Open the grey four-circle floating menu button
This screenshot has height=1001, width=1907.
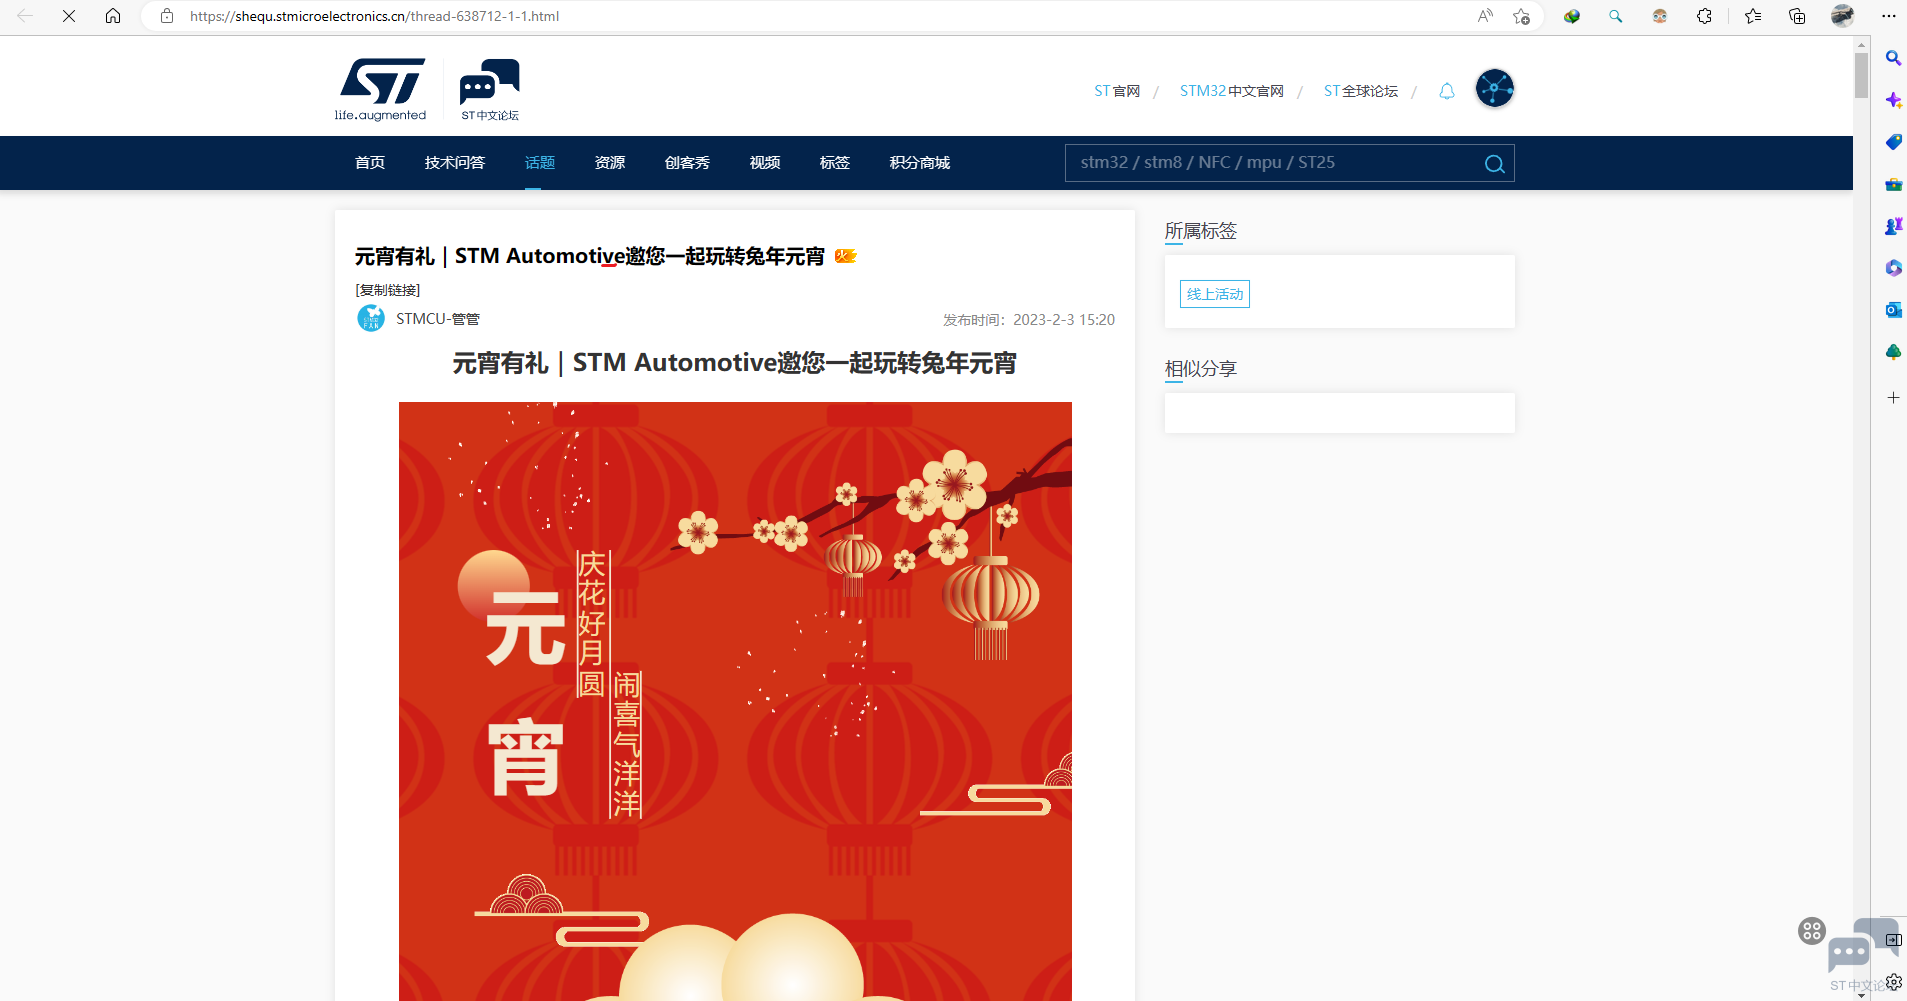[1811, 931]
